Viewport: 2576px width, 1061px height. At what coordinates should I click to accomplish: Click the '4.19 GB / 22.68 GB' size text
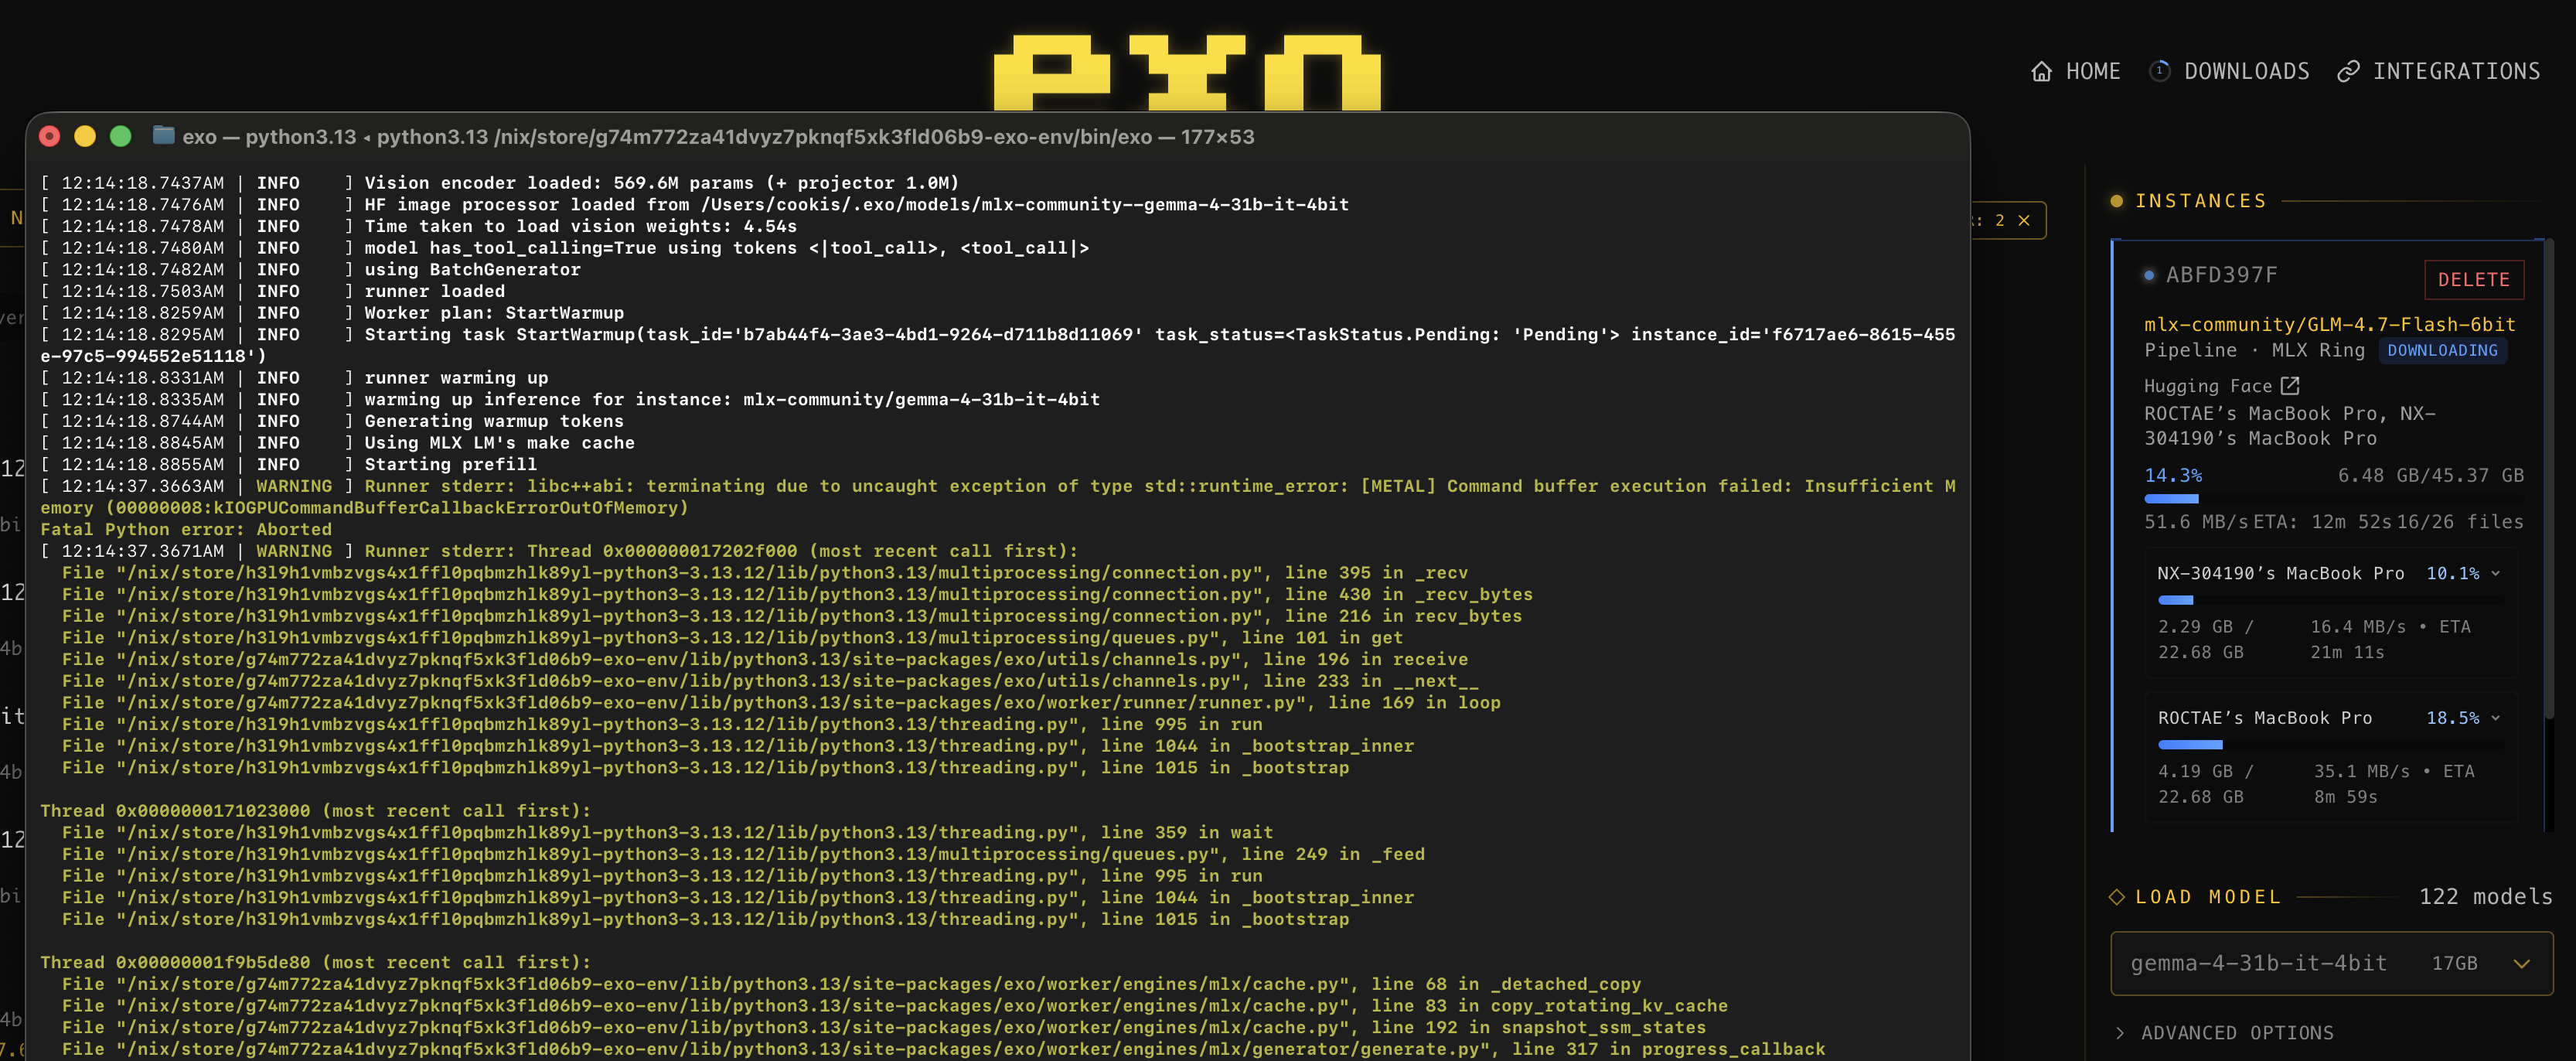click(2206, 784)
